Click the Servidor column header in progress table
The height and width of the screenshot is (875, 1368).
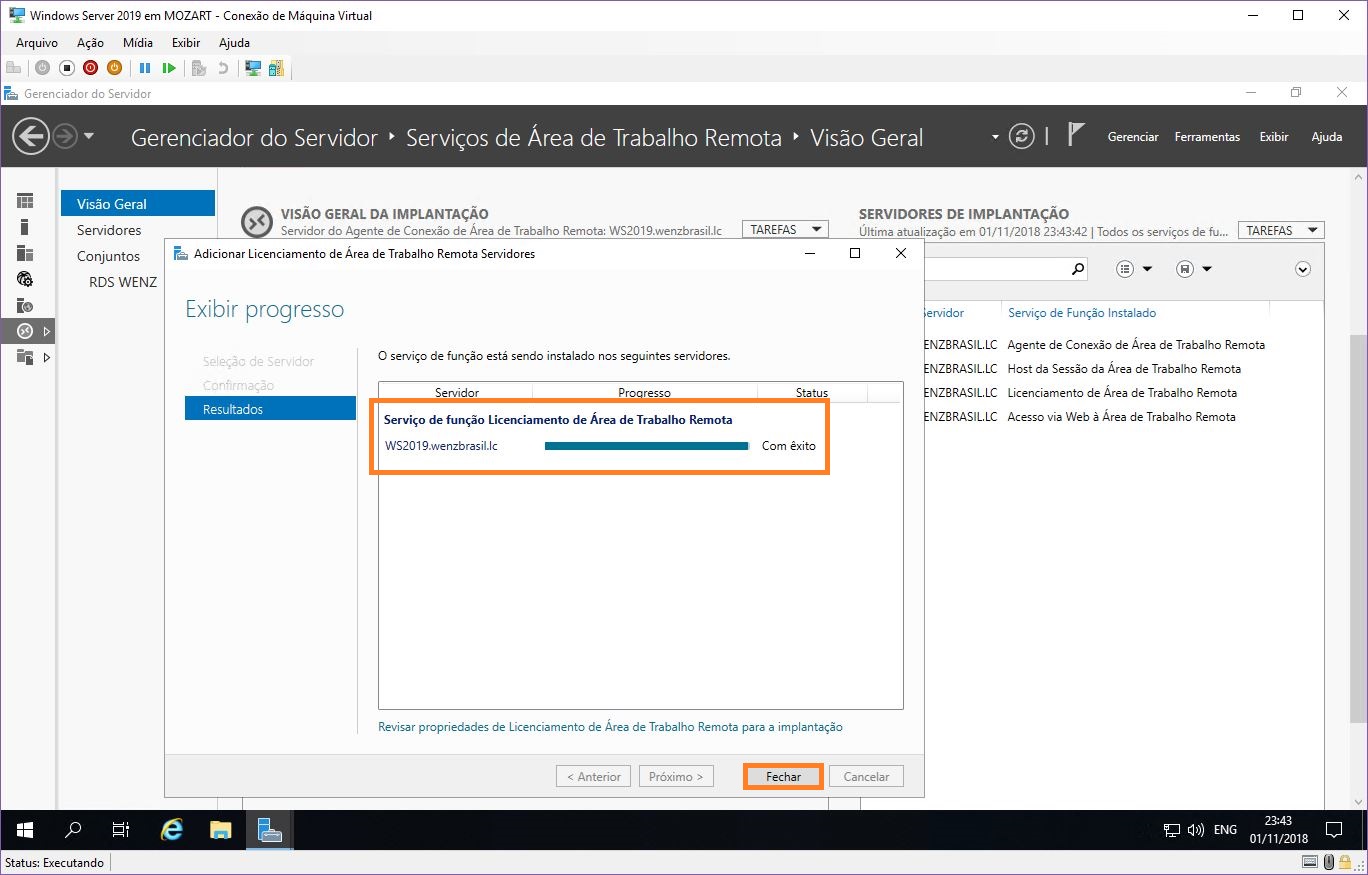coord(457,393)
